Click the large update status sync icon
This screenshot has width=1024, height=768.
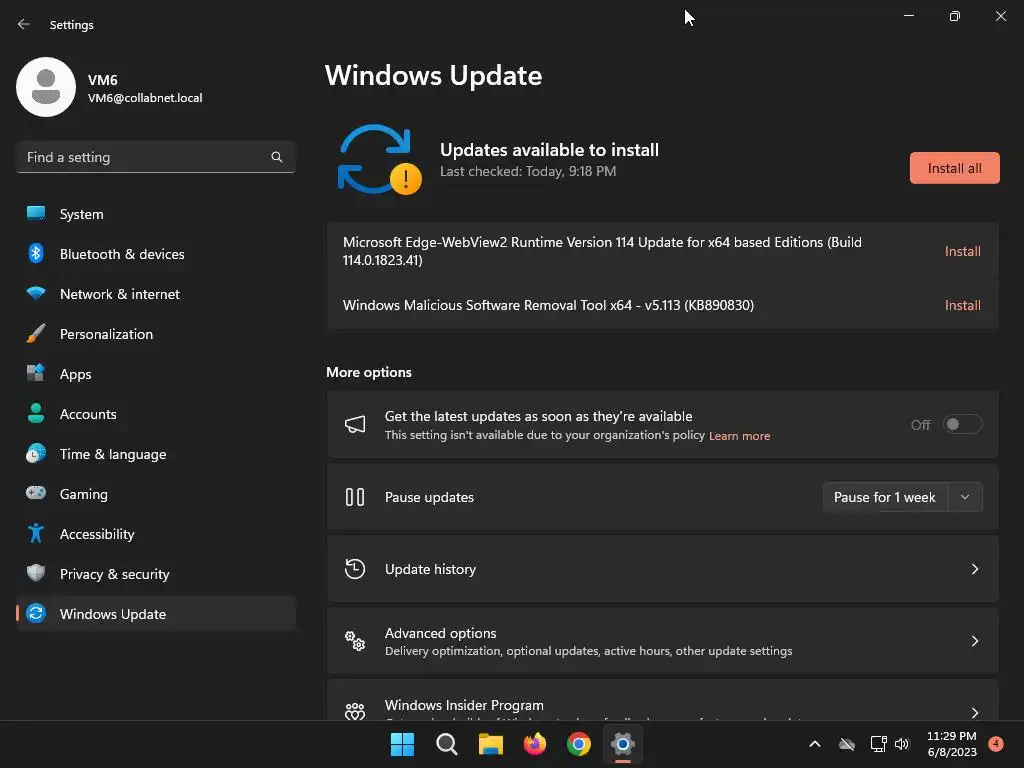[x=379, y=160]
